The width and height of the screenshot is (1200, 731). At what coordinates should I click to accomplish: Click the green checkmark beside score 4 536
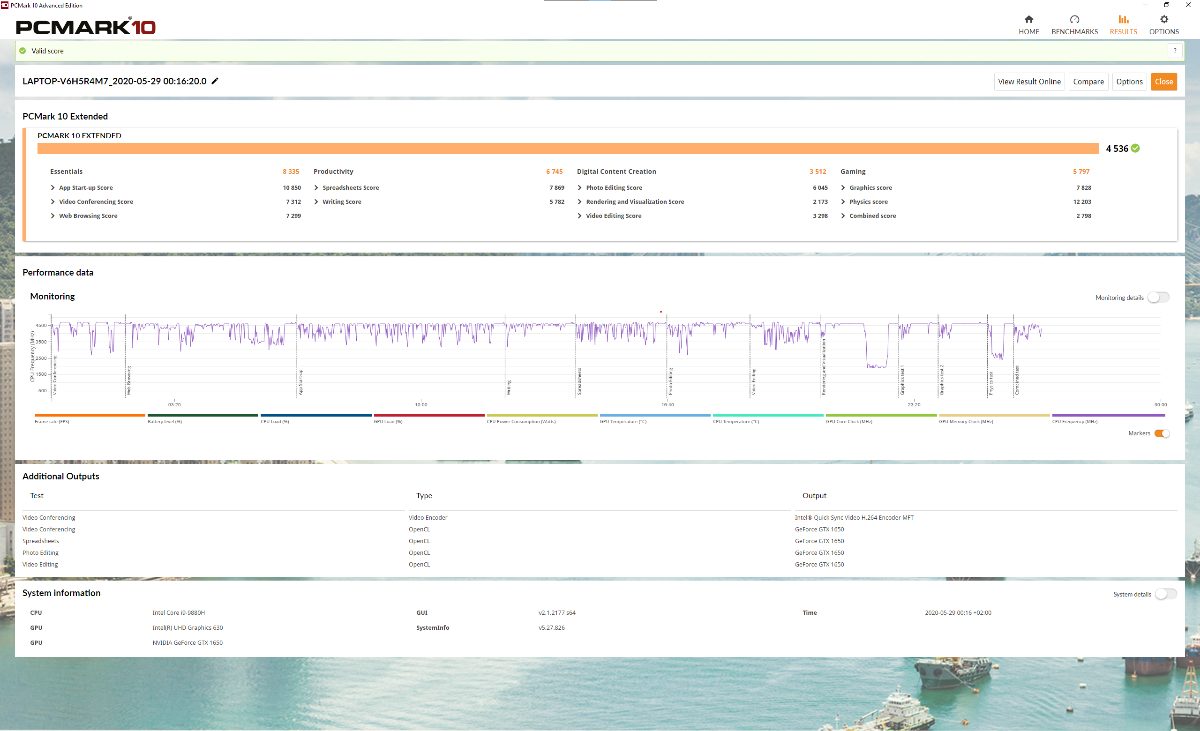click(x=1135, y=148)
